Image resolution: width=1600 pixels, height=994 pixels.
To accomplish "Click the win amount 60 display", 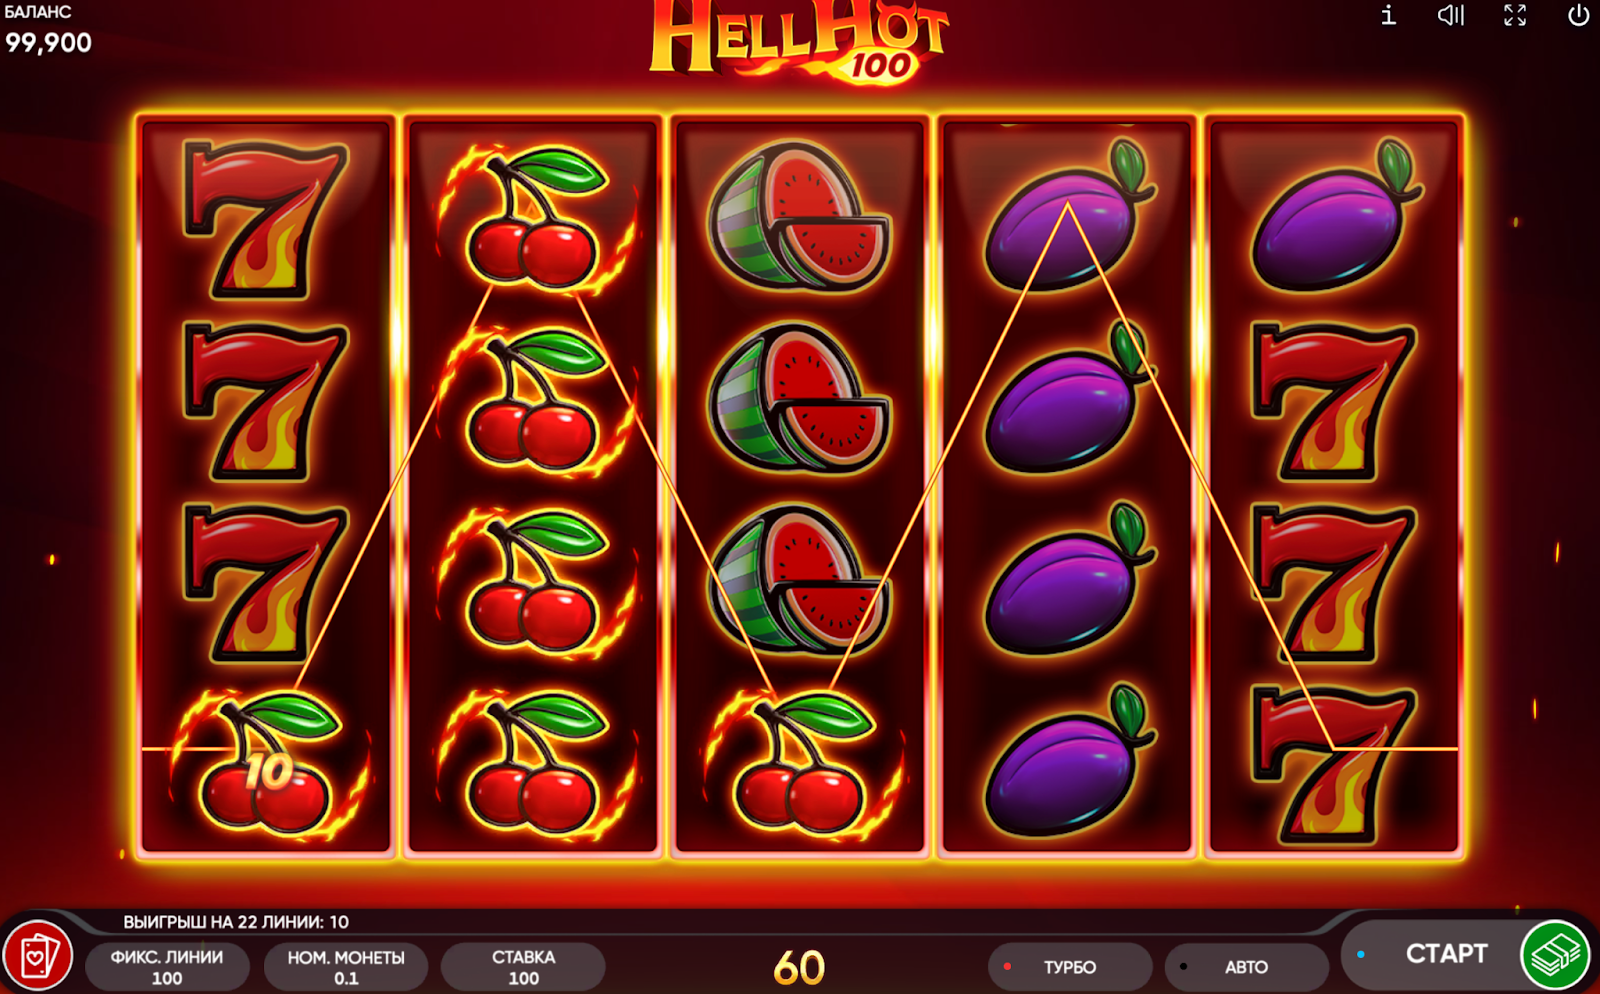I will click(799, 968).
